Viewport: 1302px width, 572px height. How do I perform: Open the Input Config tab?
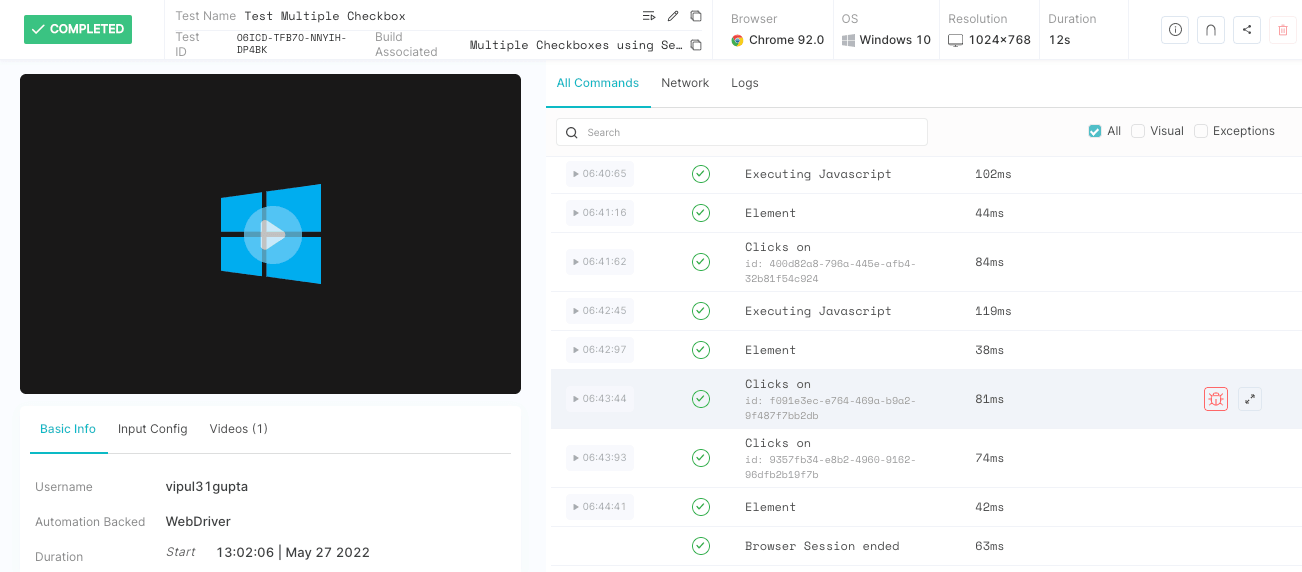[x=153, y=429]
